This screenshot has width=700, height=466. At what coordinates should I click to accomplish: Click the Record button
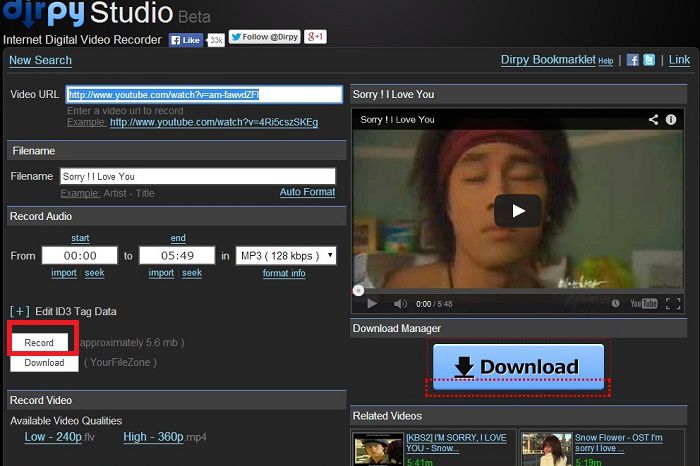(39, 342)
